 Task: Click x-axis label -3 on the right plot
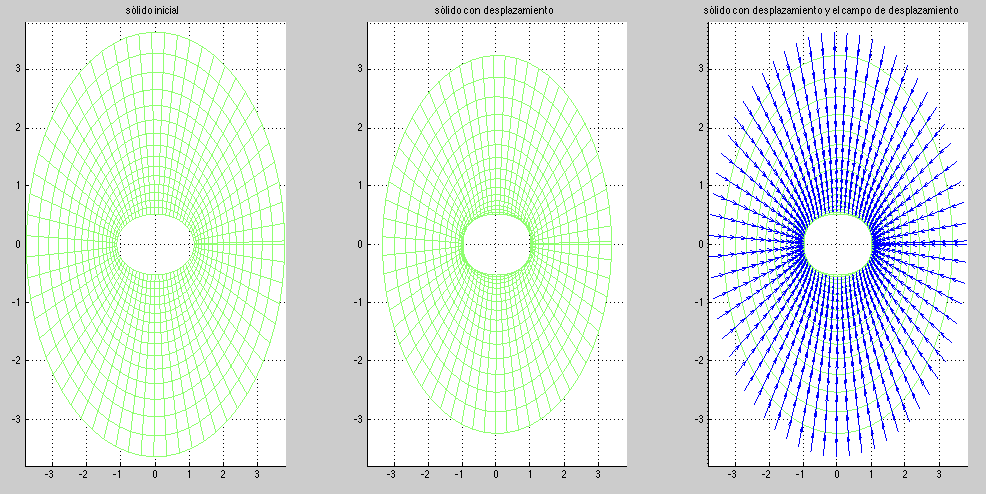(x=732, y=475)
